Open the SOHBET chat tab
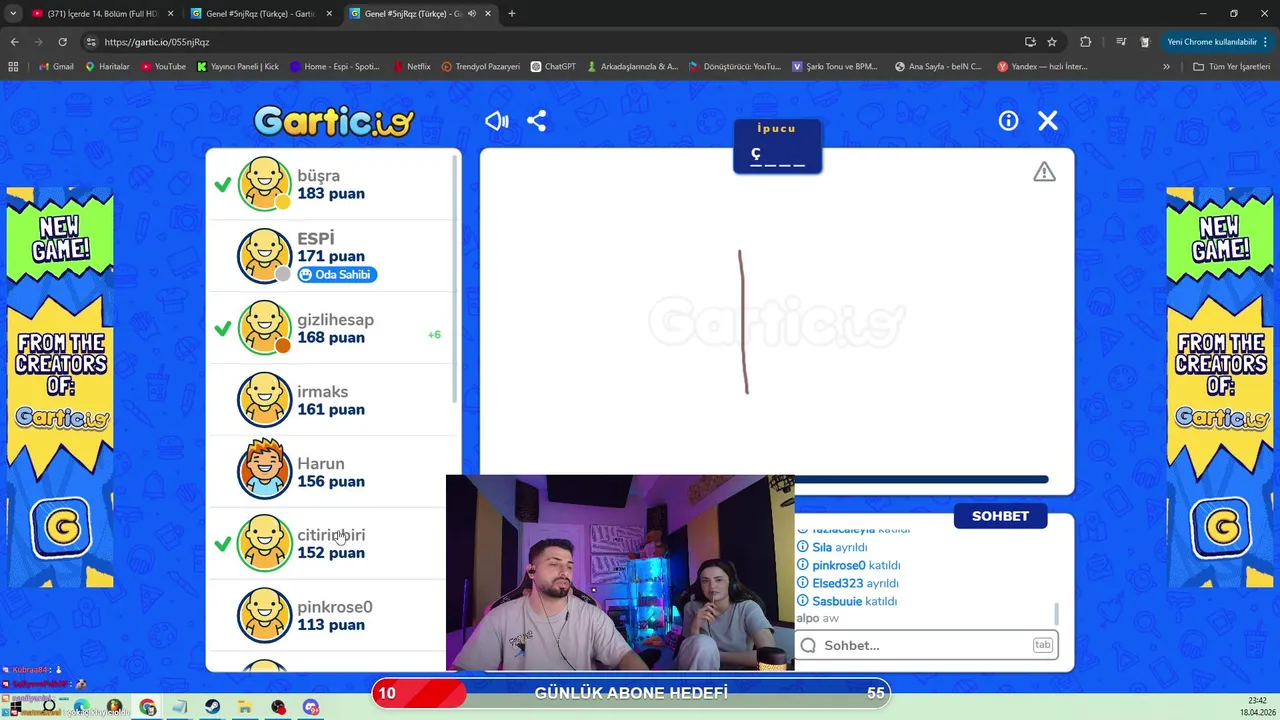 tap(1000, 516)
